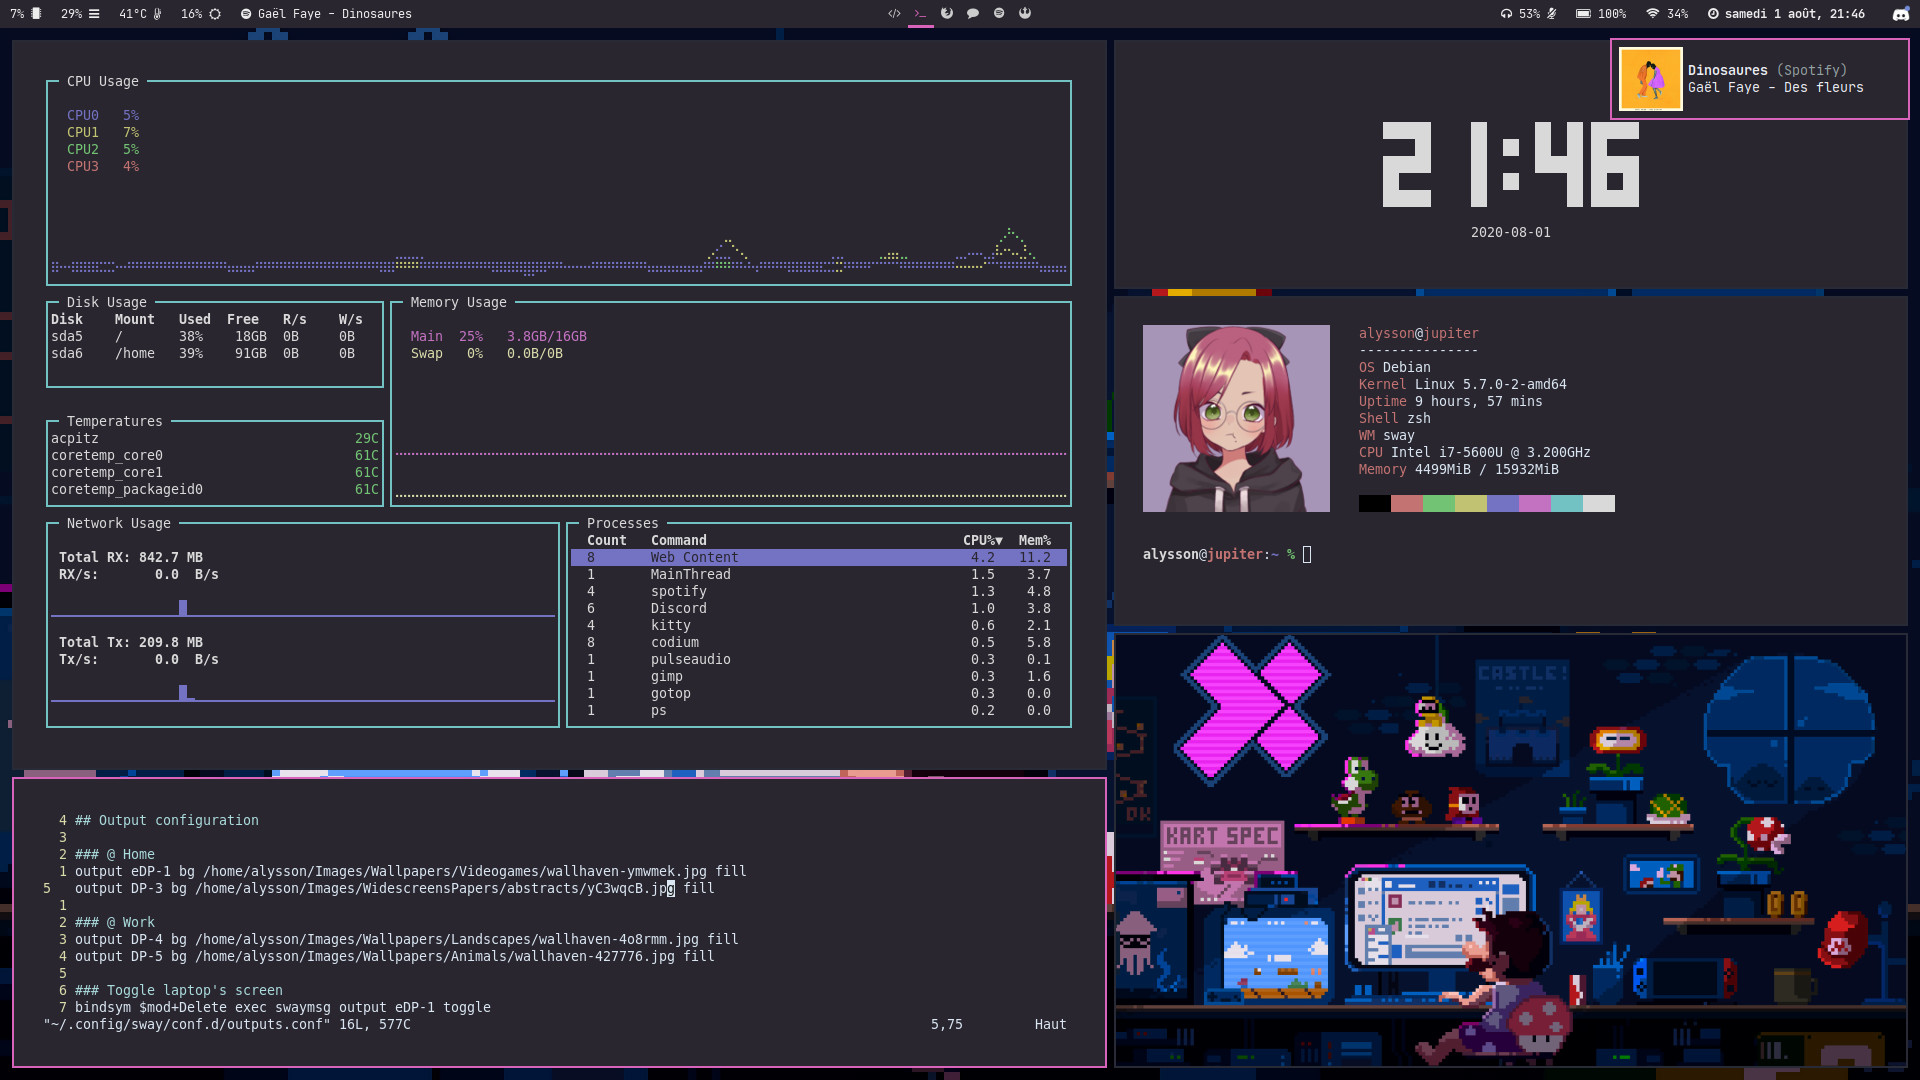Screen dimensions: 1920x1080
Task: Click the Spotify icon beside Gaël Faye - Dinosaures
Action: [x=246, y=14]
